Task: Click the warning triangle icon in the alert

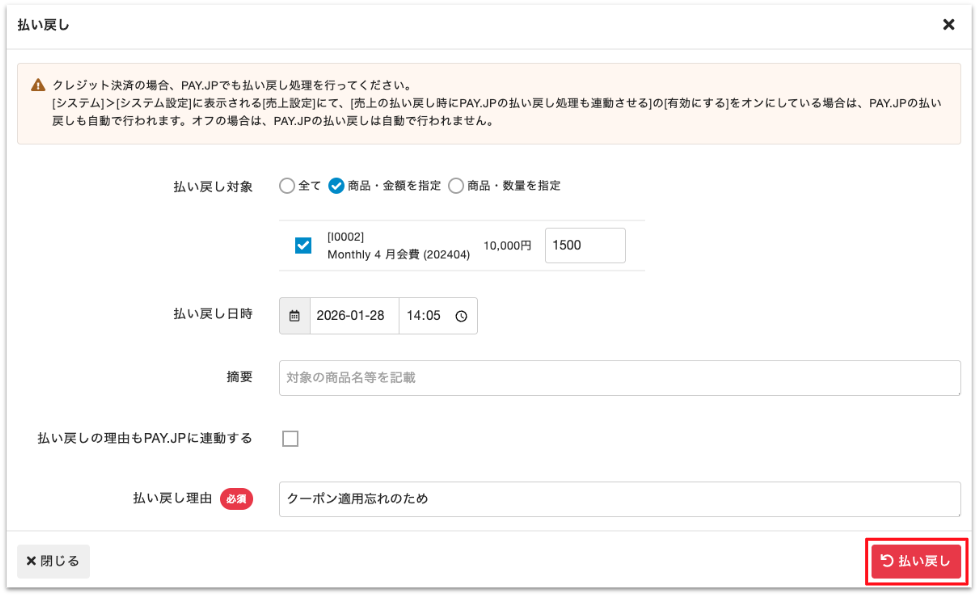Action: [x=38, y=86]
